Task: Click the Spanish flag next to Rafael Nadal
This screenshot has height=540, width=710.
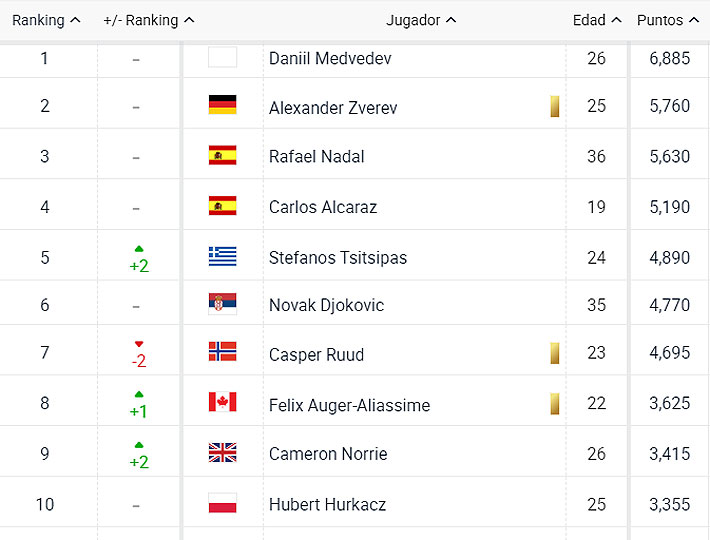Action: tap(222, 156)
